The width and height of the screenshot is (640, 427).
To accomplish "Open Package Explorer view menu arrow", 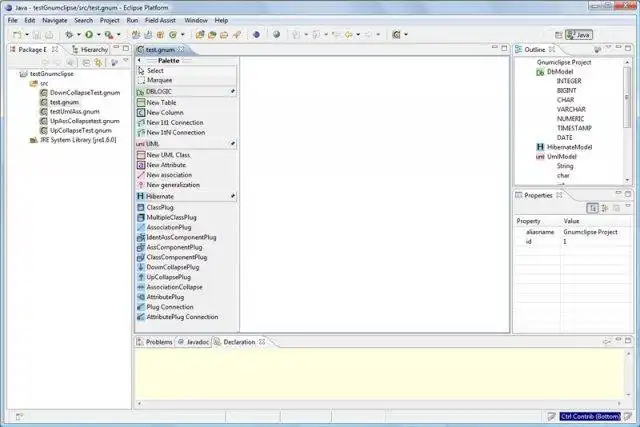I will pos(126,61).
